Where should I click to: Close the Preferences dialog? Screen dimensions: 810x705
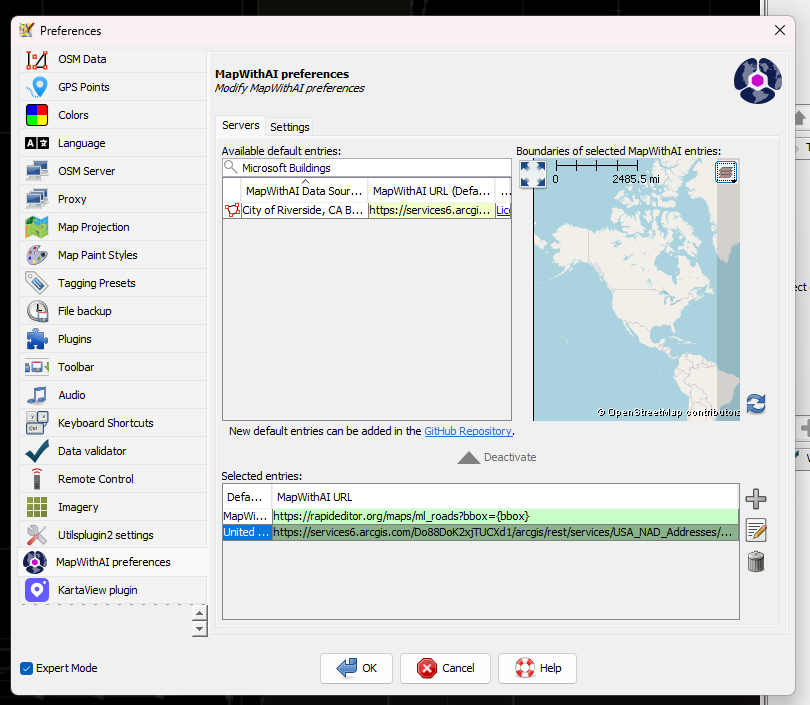(780, 30)
